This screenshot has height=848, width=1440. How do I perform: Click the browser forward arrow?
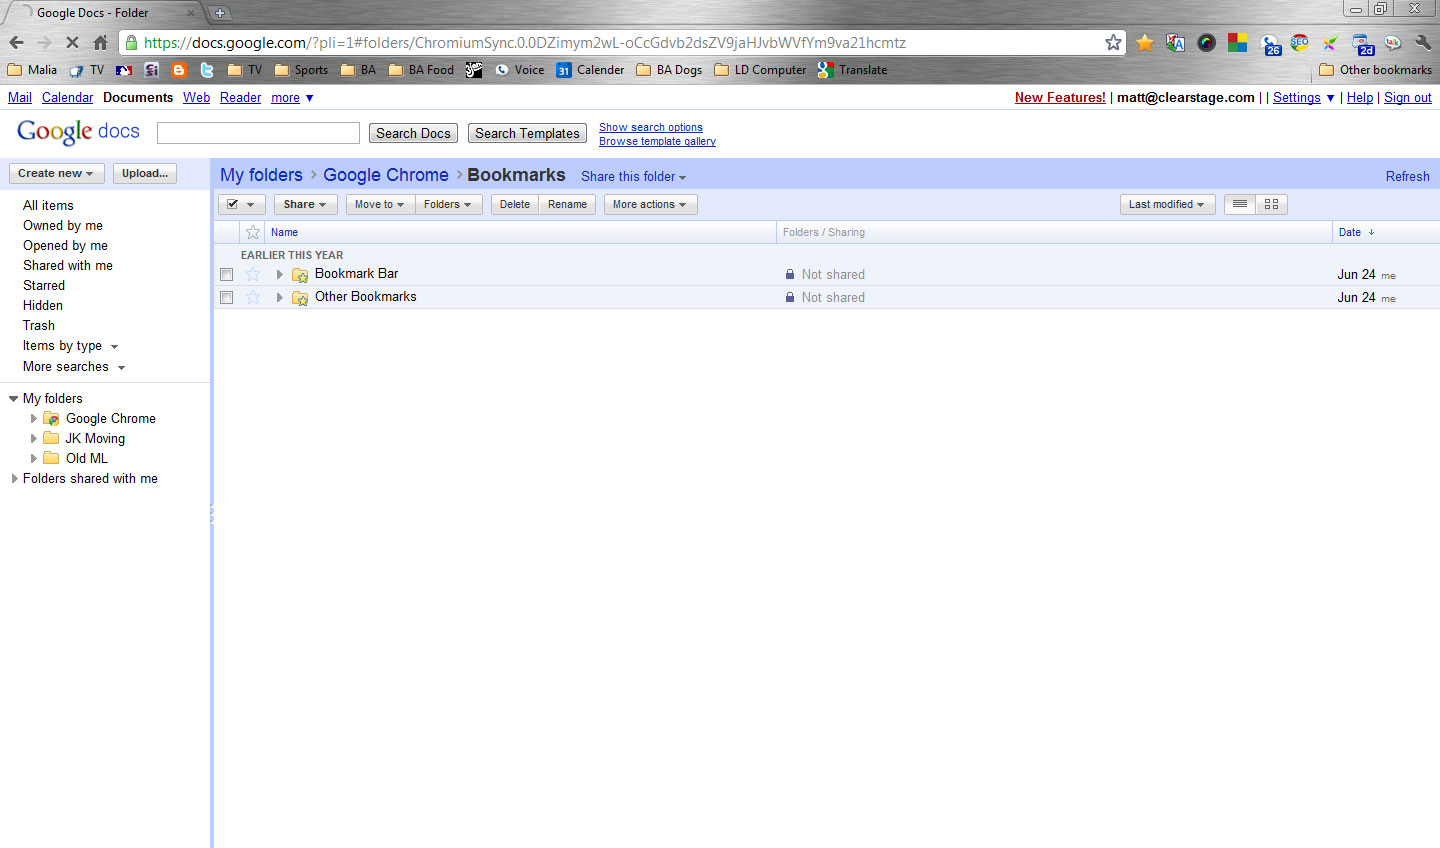coord(44,43)
